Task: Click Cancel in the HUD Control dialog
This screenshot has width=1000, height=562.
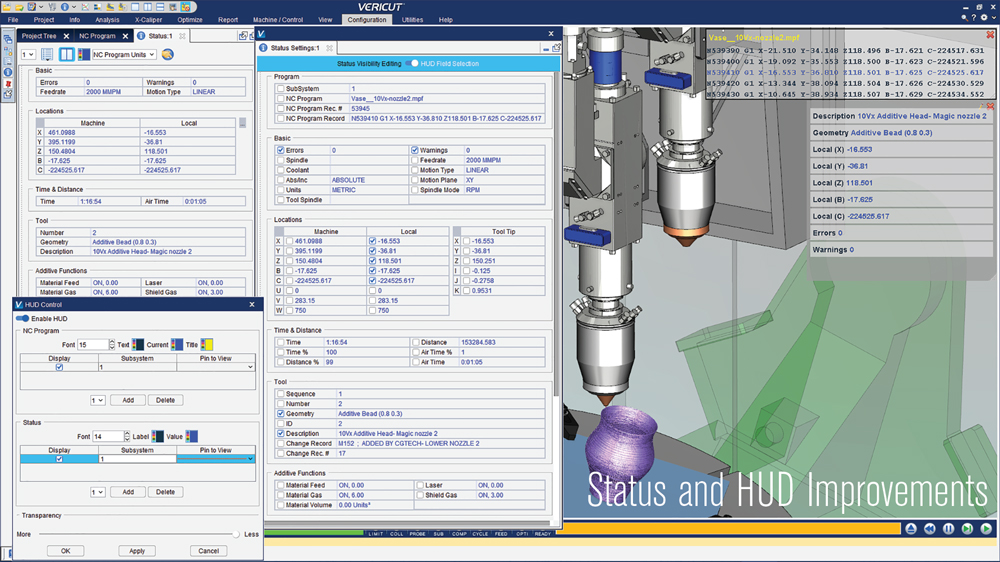Action: (209, 551)
